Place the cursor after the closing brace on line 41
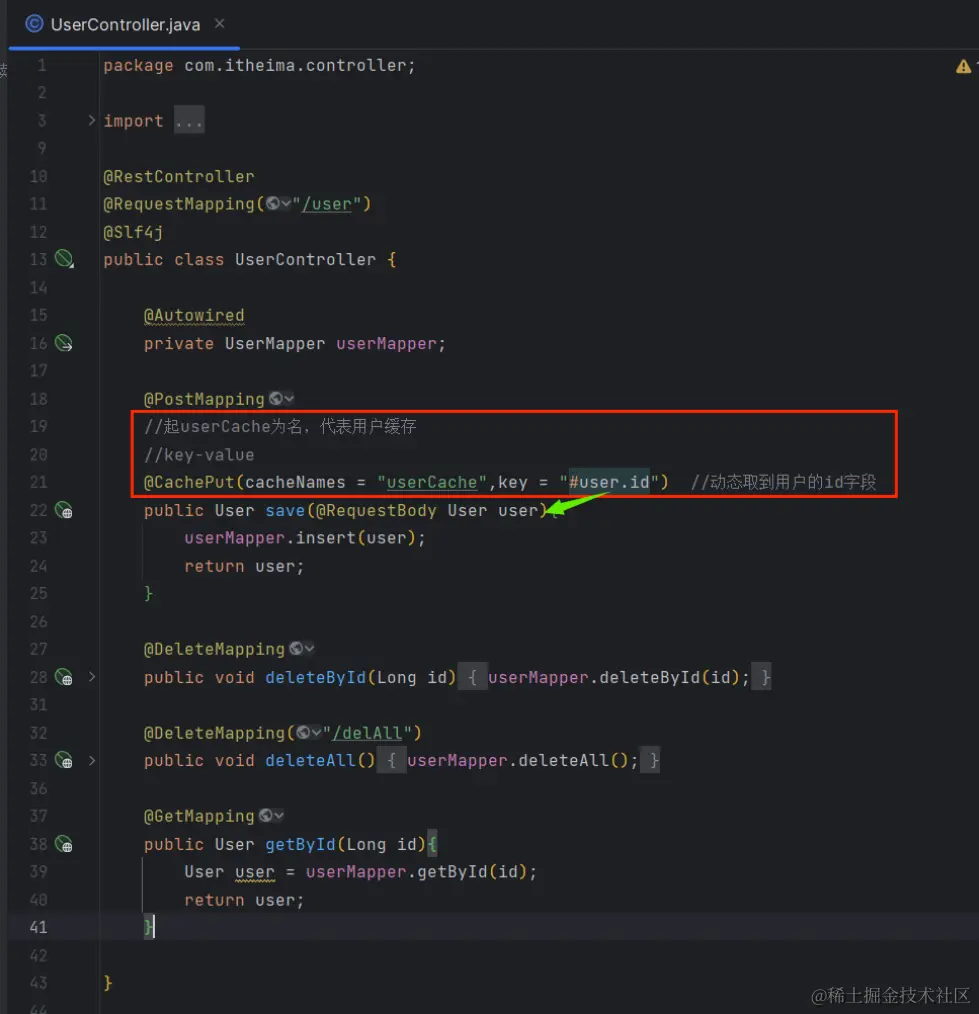 coord(155,927)
